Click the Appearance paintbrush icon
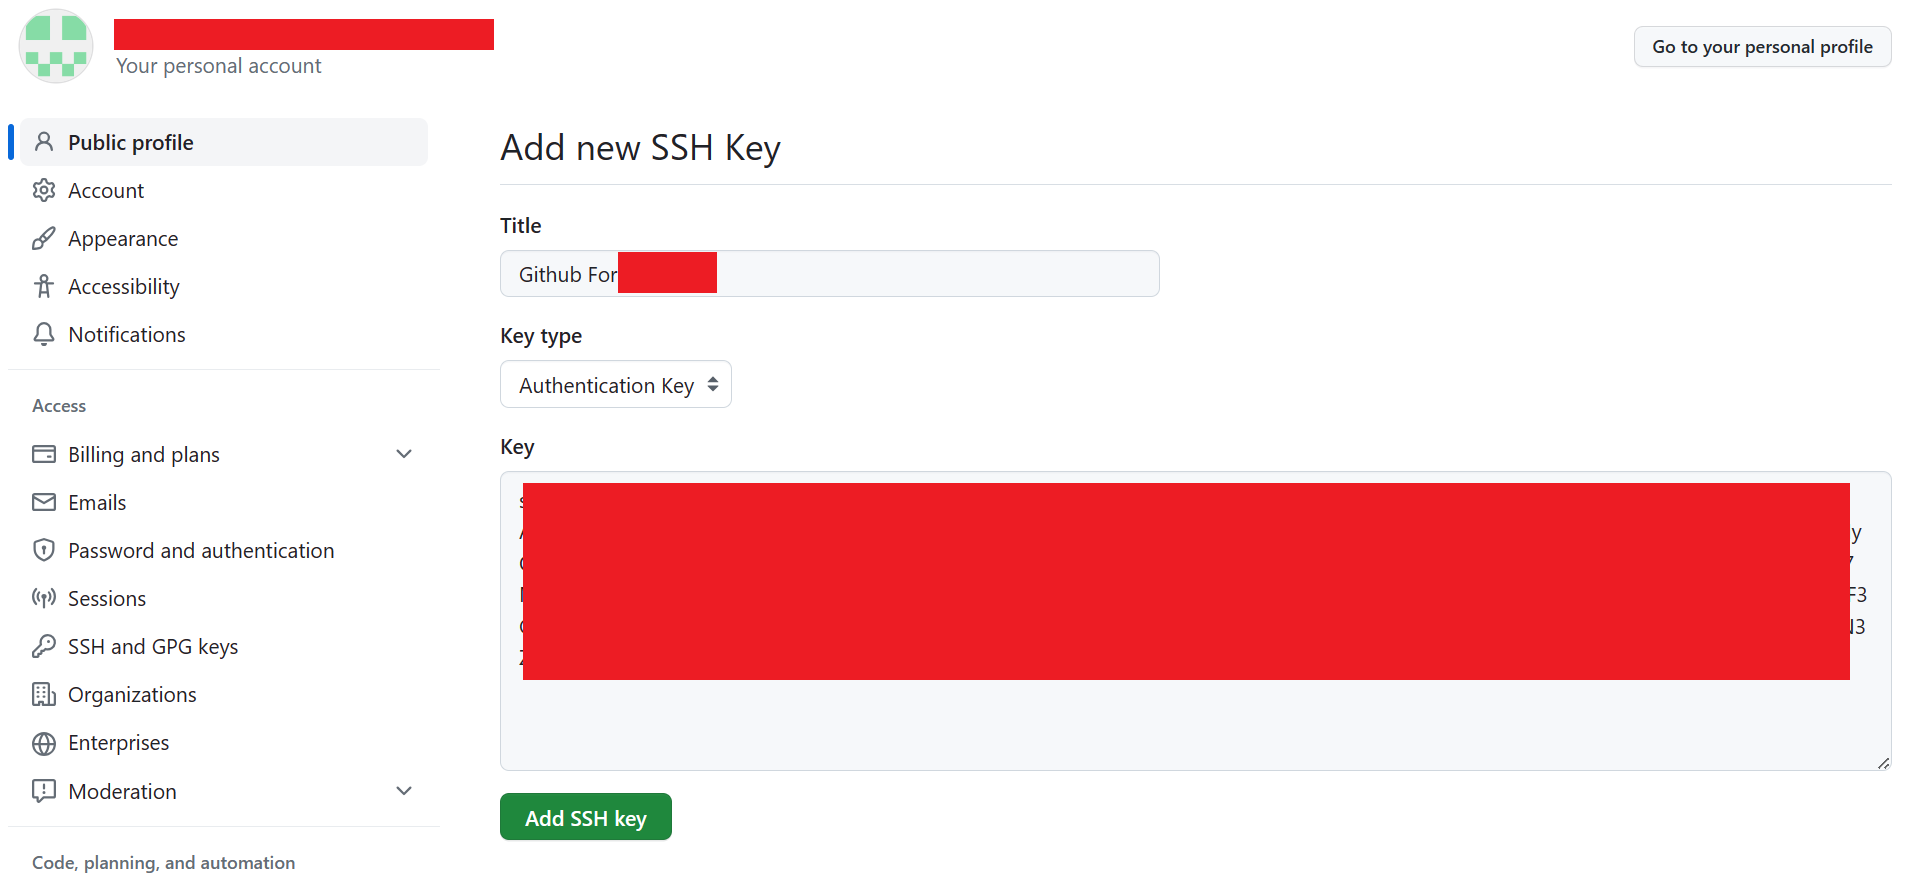The image size is (1922, 874). coord(44,238)
